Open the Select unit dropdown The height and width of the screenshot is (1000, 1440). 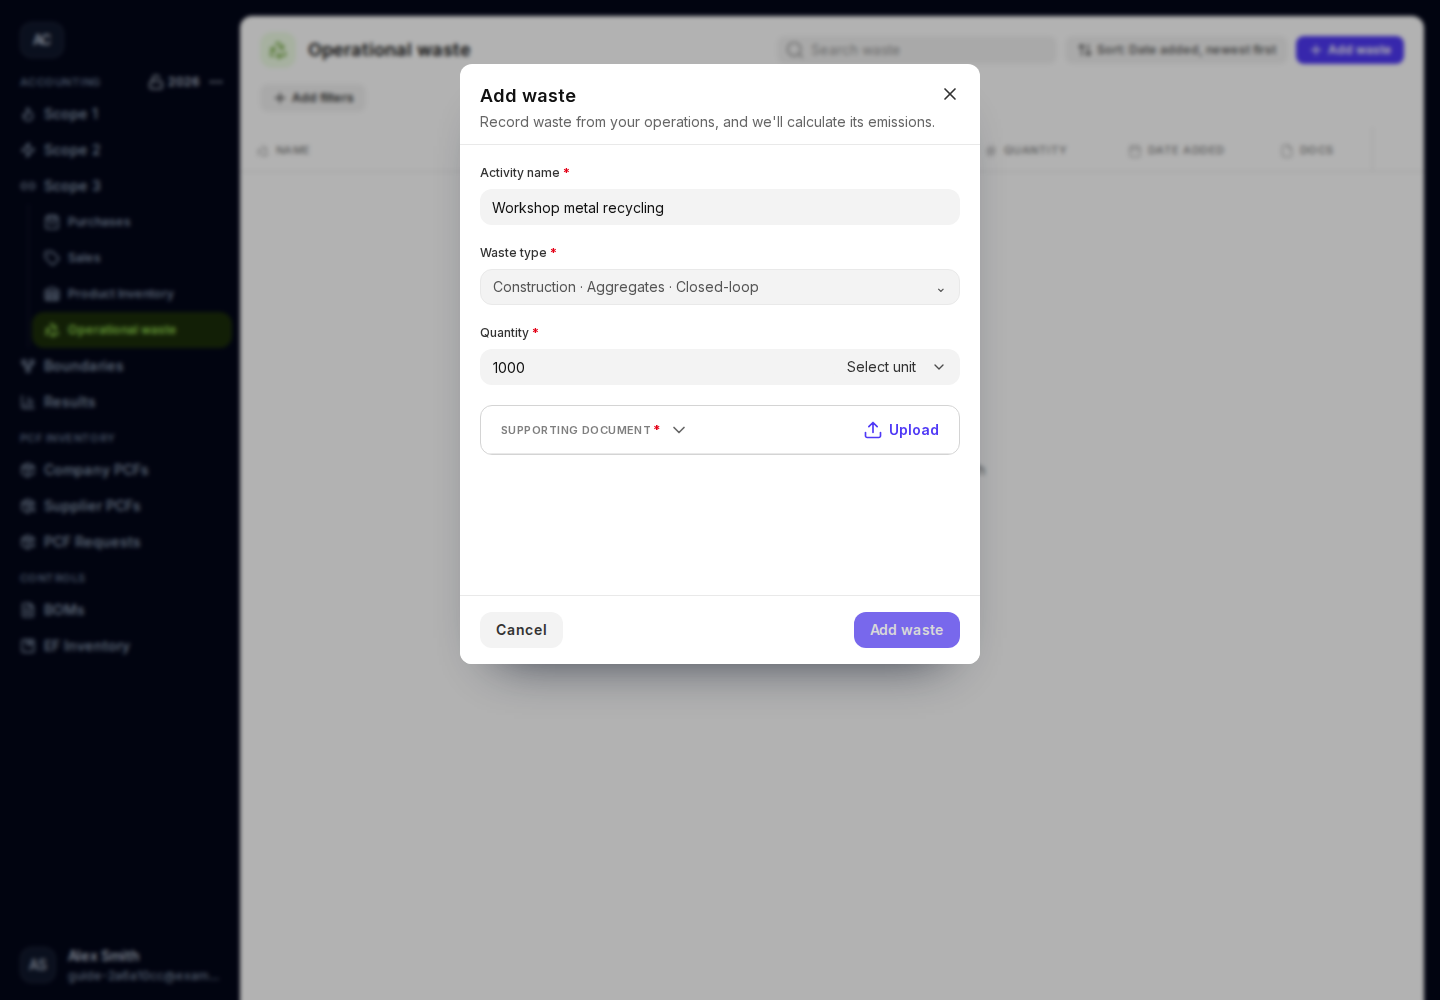coord(896,367)
